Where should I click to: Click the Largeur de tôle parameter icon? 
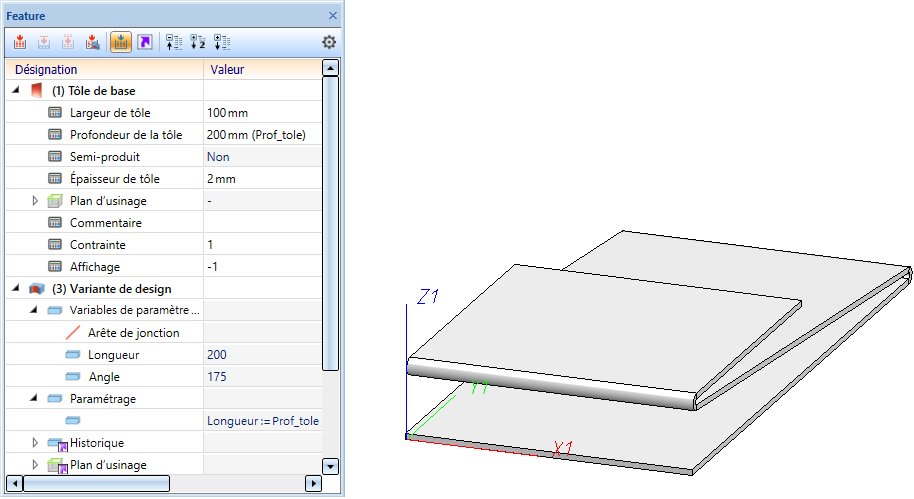55,113
